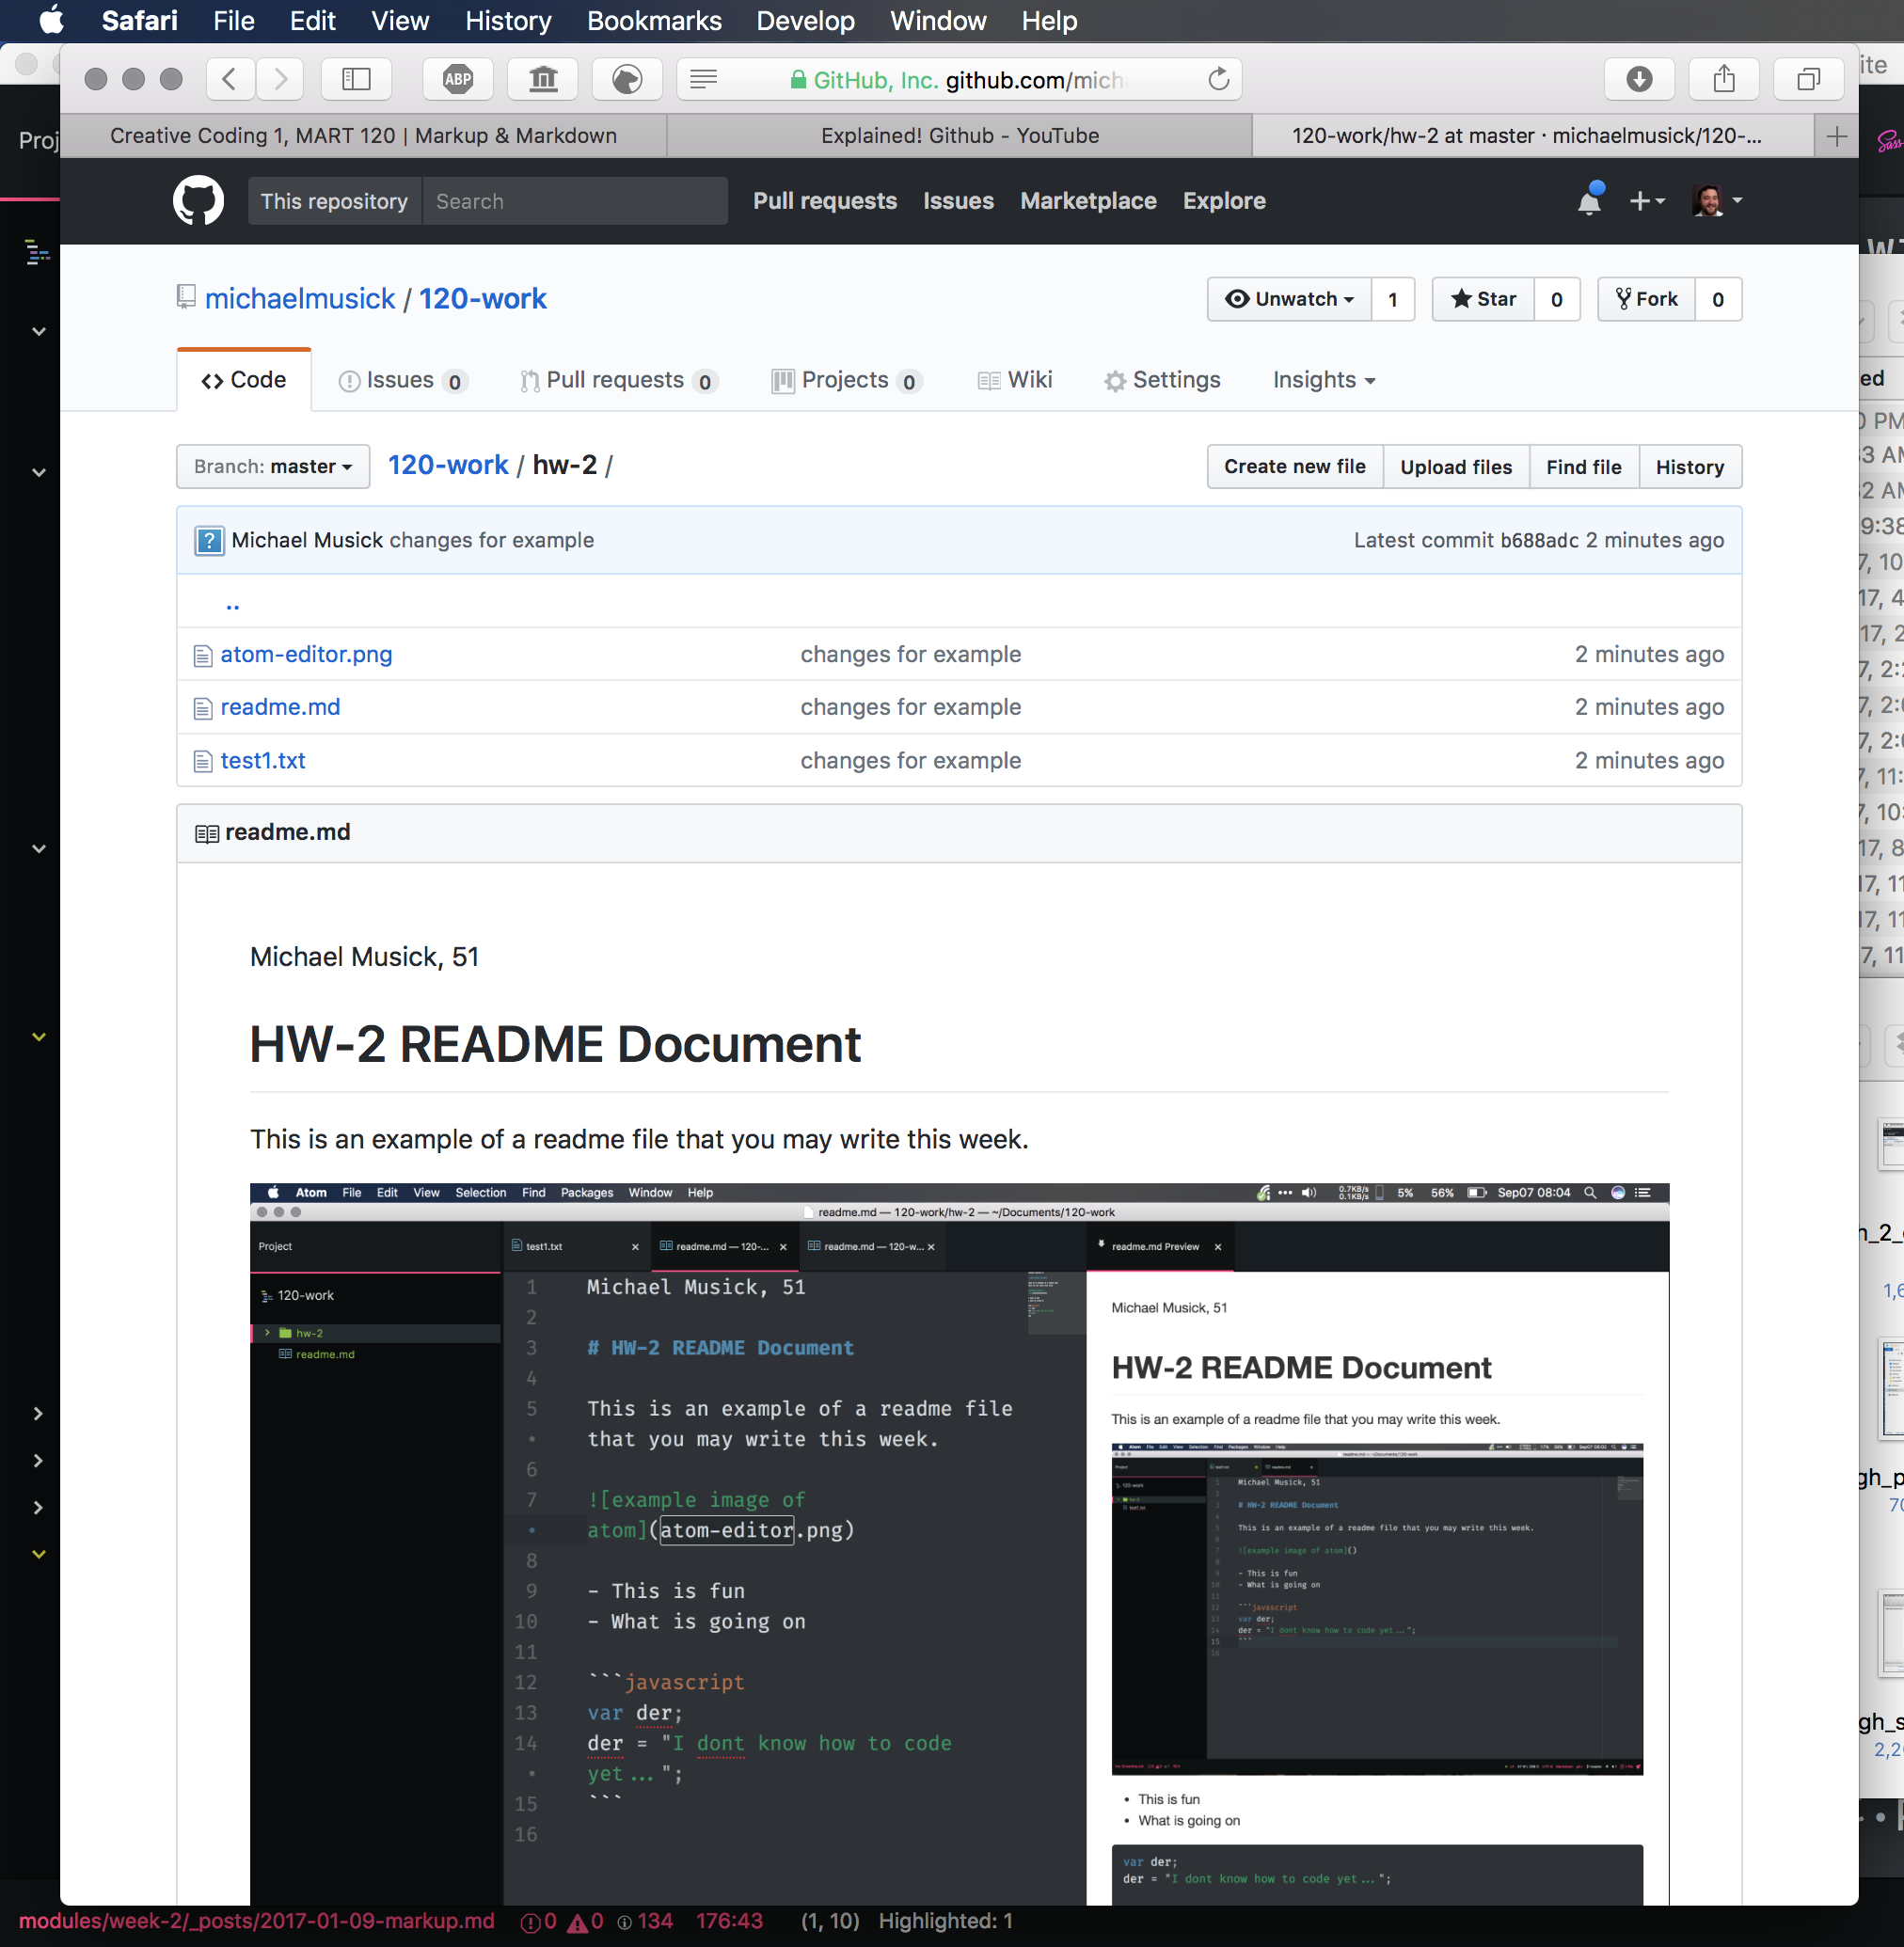This screenshot has width=1904, height=1947.
Task: Open the user avatar dropdown menu
Action: point(1717,201)
